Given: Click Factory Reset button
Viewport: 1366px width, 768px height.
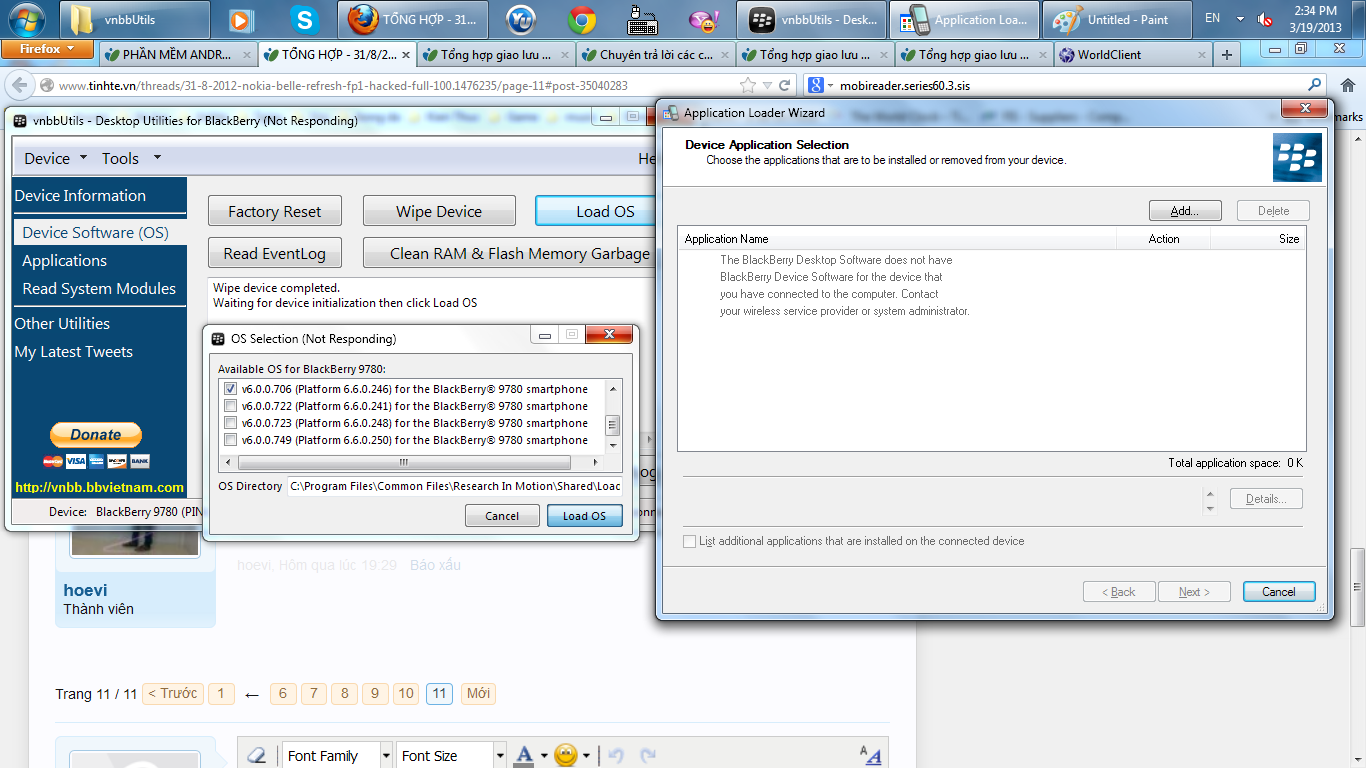Looking at the screenshot, I should pos(275,211).
